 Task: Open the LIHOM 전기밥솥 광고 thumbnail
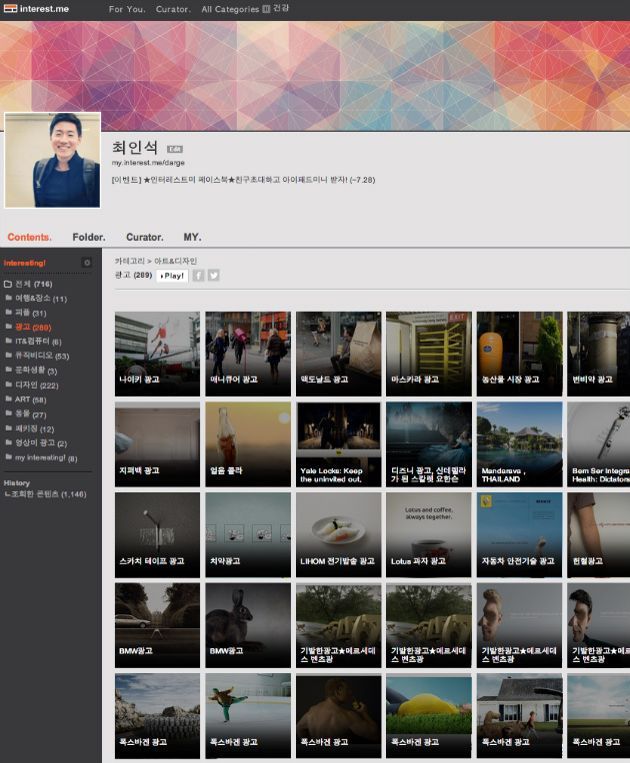click(338, 535)
